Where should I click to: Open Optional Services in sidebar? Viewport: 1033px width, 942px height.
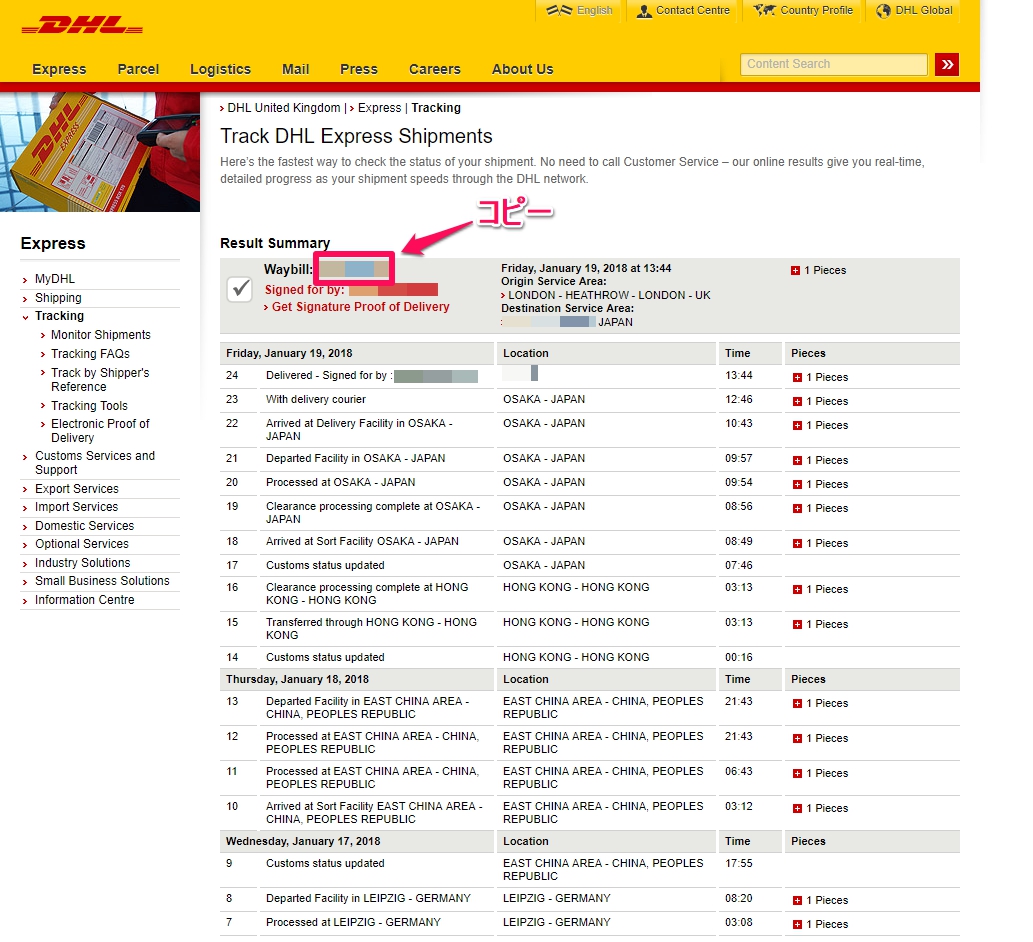[82, 544]
